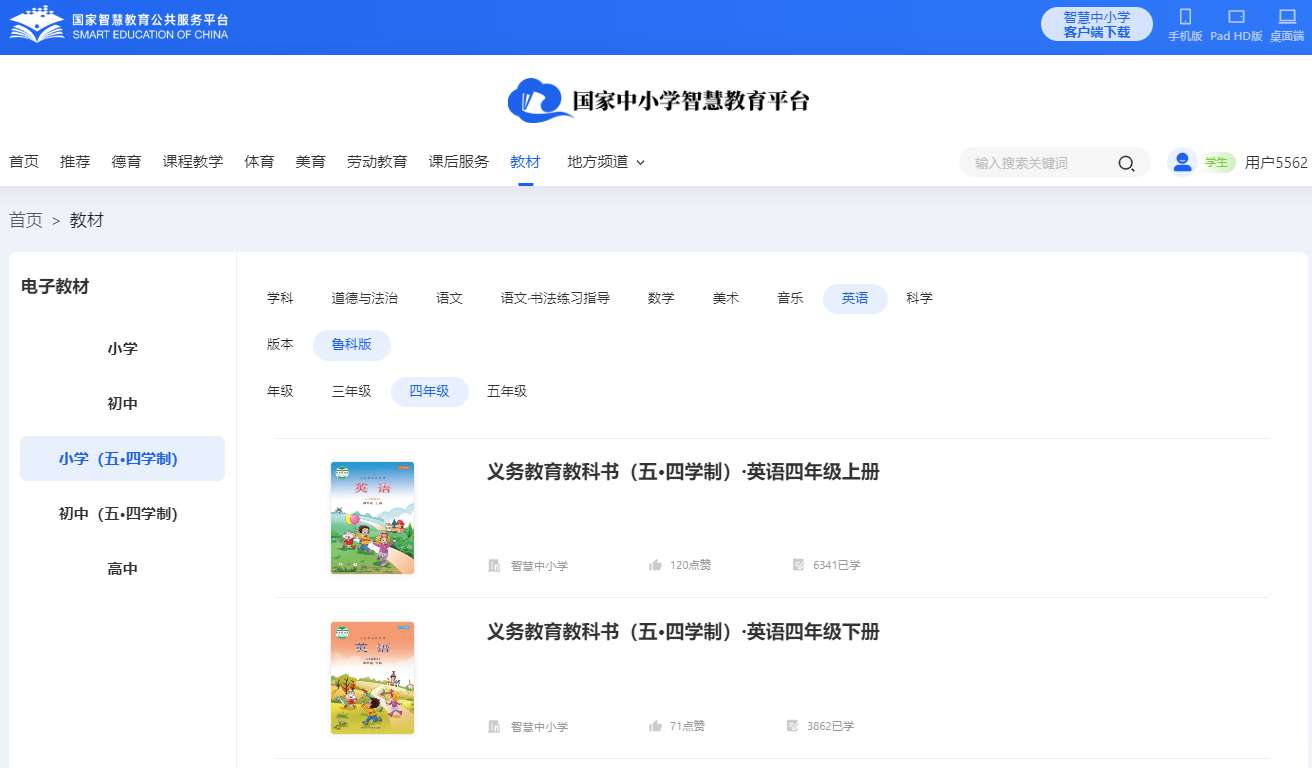
Task: Open the 用户5562 account name
Action: point(1276,163)
